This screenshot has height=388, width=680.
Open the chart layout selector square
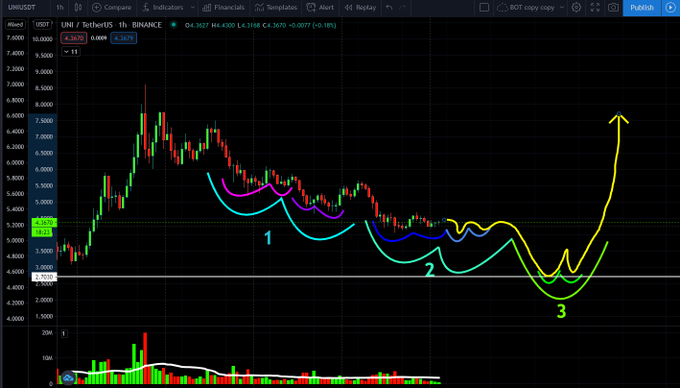click(484, 7)
